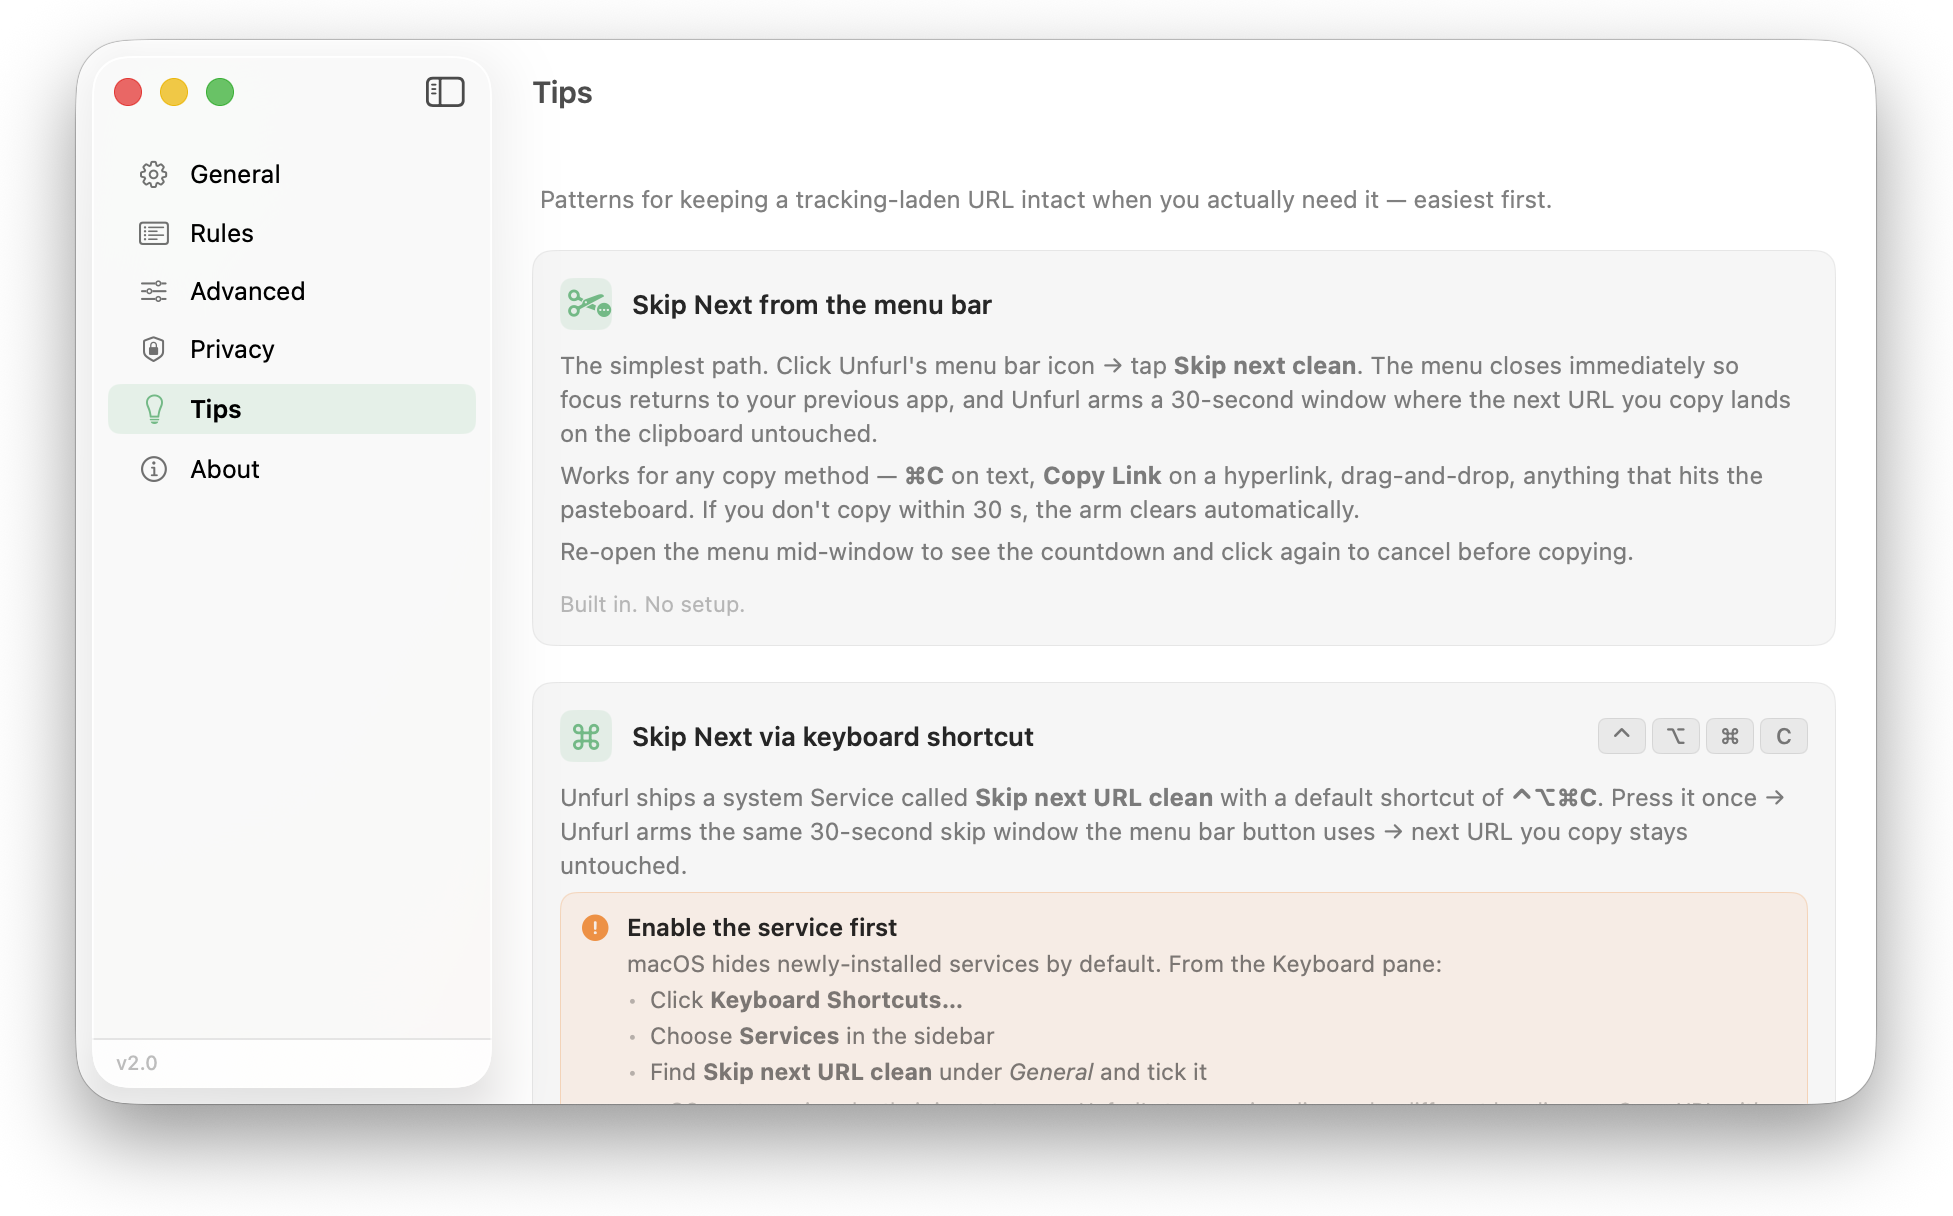Click the 'Skip Next via keyboard shortcut' heading
The image size is (1953, 1216).
[833, 737]
